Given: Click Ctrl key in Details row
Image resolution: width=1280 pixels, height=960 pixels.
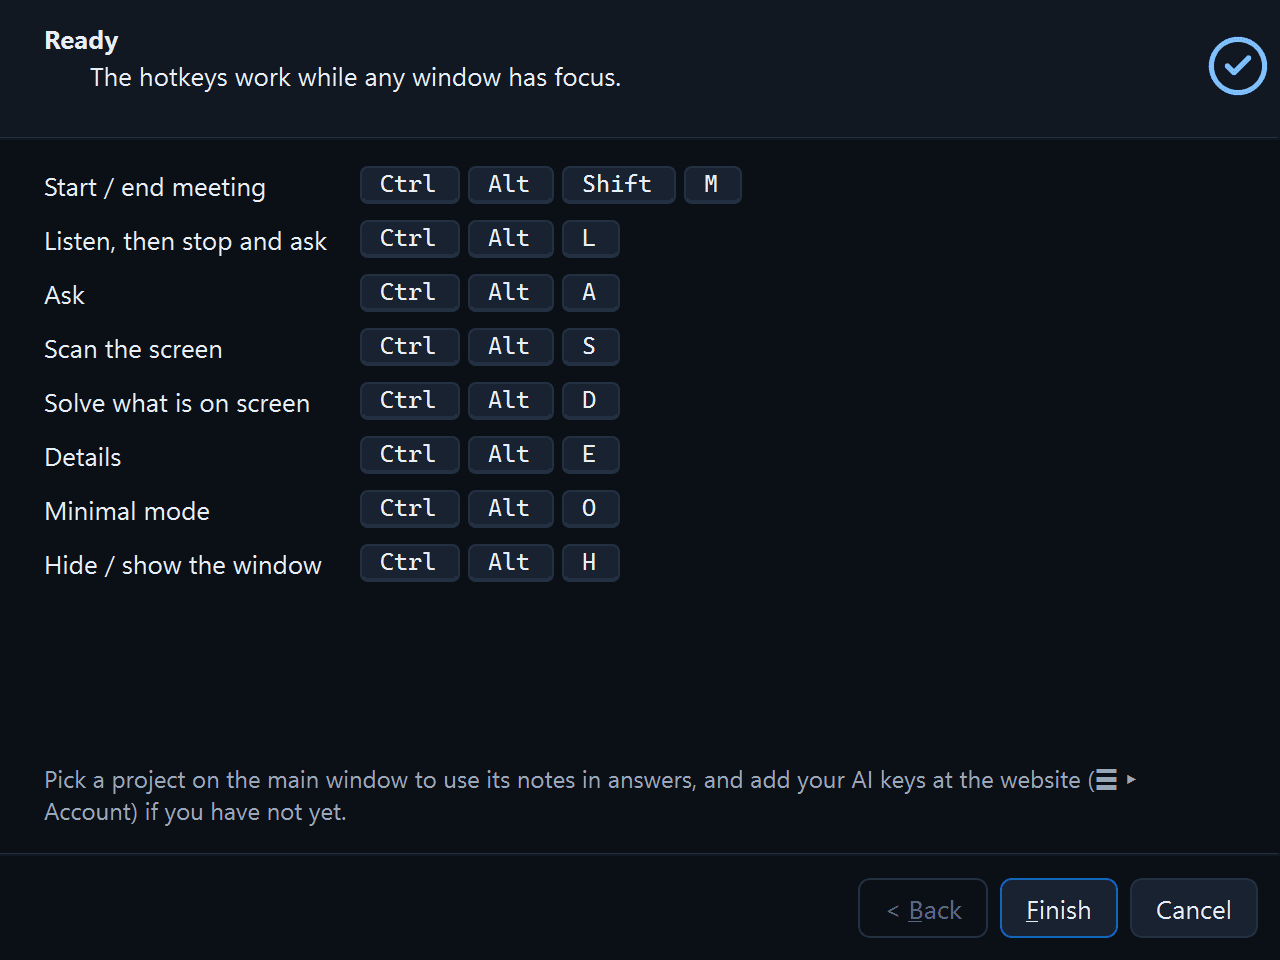Looking at the screenshot, I should point(410,455).
